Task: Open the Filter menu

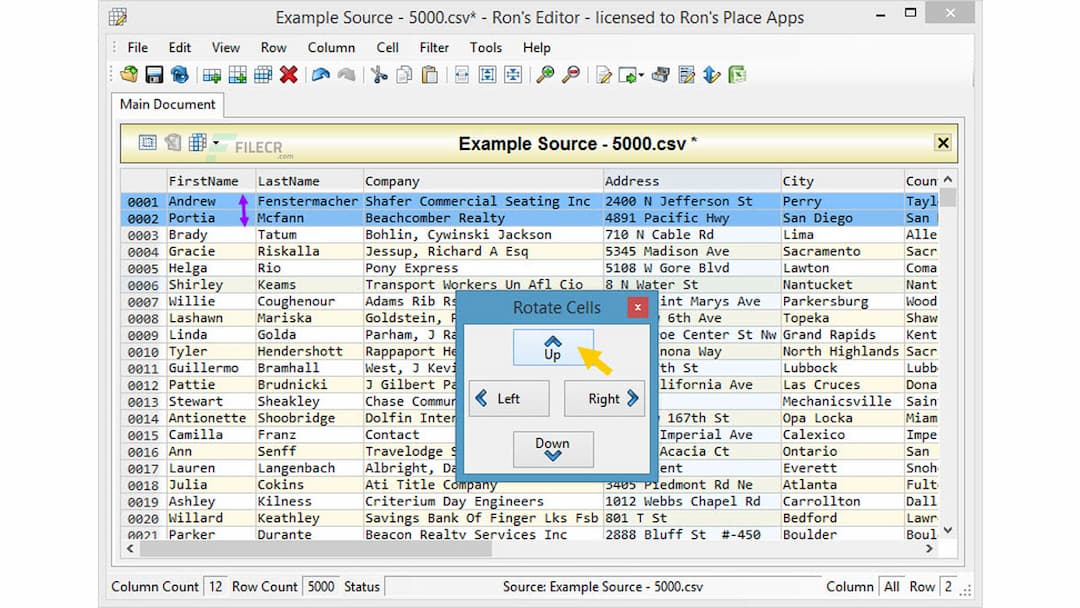Action: tap(434, 47)
